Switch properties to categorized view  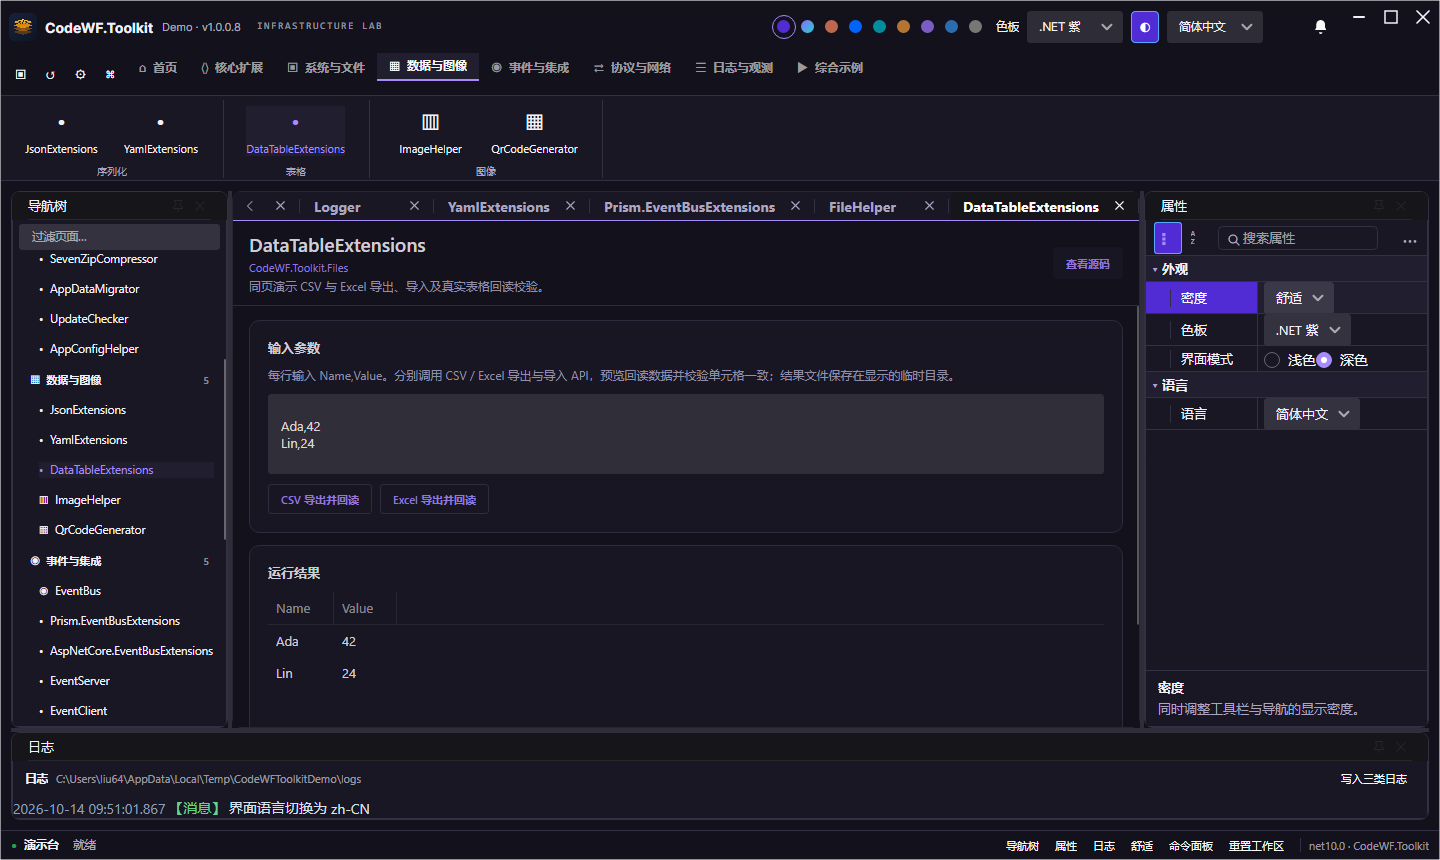click(x=1167, y=238)
